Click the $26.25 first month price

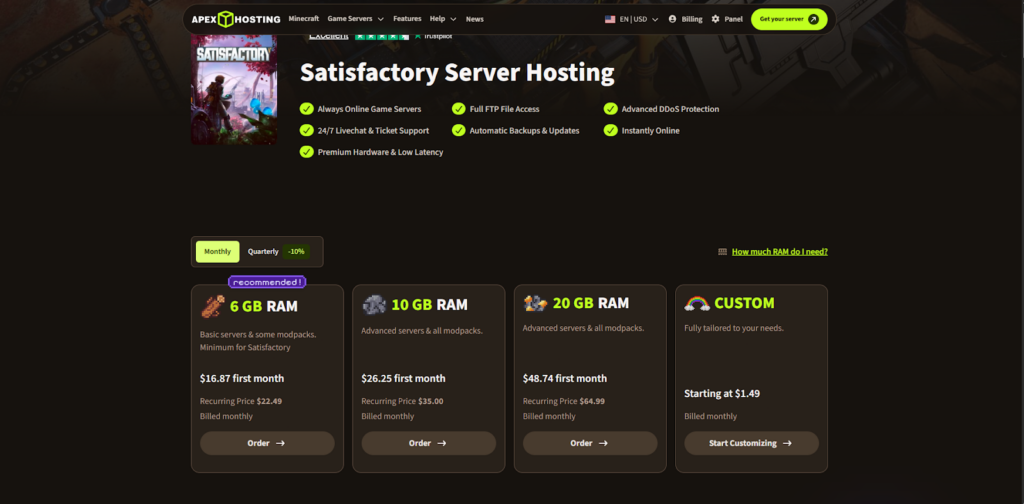[403, 379]
